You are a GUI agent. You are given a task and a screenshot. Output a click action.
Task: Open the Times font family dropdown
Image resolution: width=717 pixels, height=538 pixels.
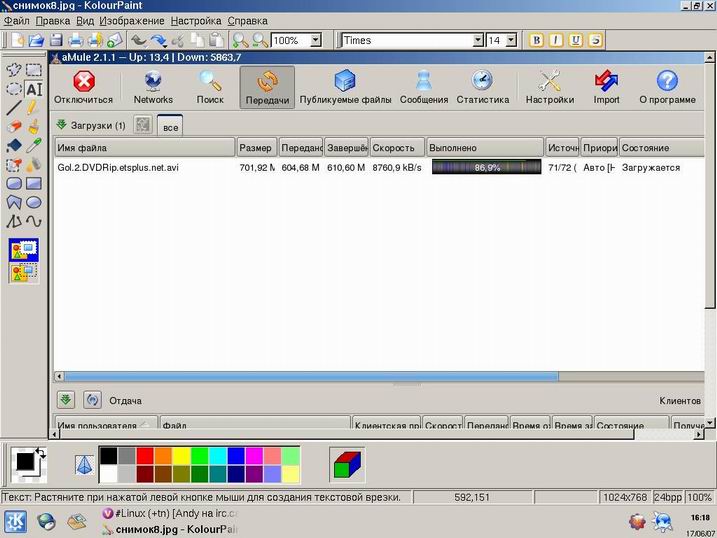pos(478,40)
